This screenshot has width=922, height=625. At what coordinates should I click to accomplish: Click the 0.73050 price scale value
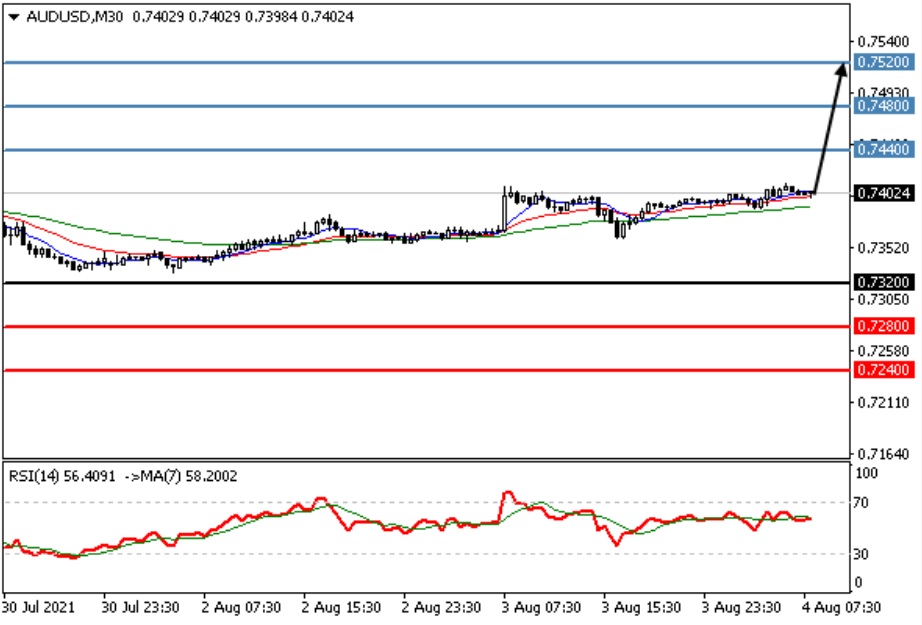[883, 299]
